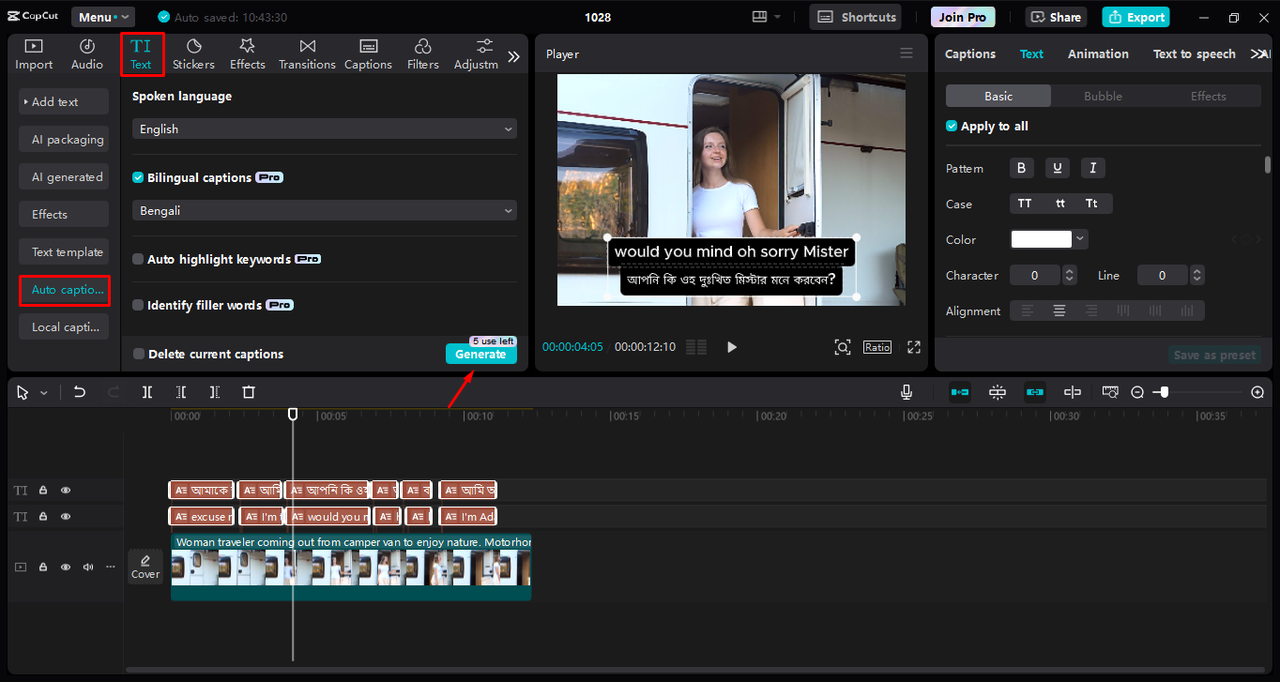Open the right panel Captions tab
This screenshot has width=1280, height=682.
click(970, 54)
